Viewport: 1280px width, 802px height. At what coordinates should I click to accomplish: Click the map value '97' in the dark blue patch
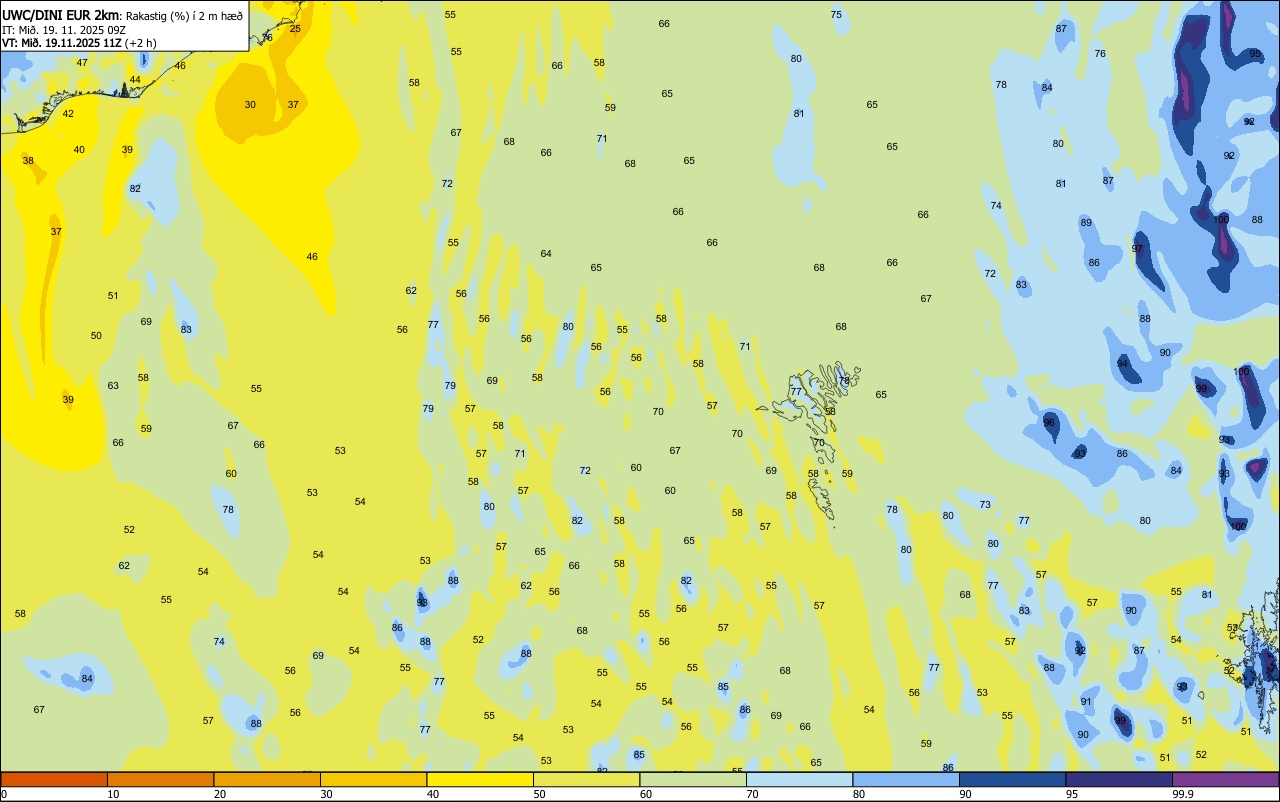point(1137,248)
